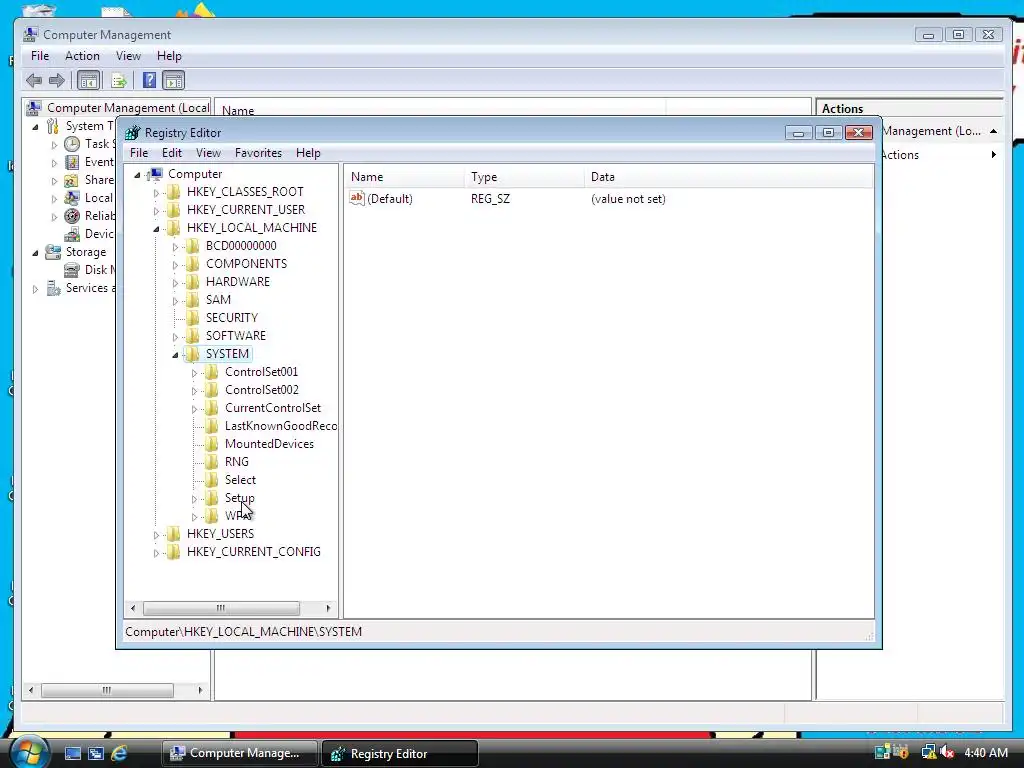Open Registry Editor File menu
The image size is (1024, 768).
pos(138,153)
